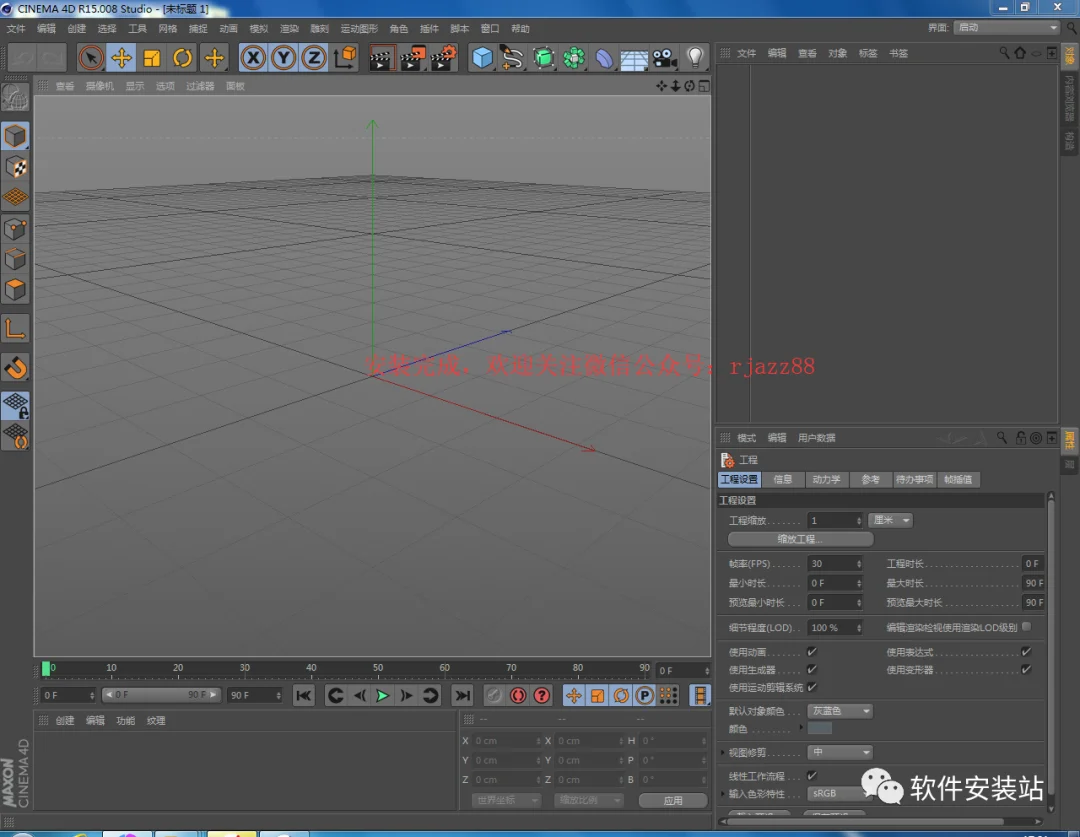The height and width of the screenshot is (837, 1080).
Task: Click the 应用 button in the coordinates panel
Action: click(x=673, y=800)
